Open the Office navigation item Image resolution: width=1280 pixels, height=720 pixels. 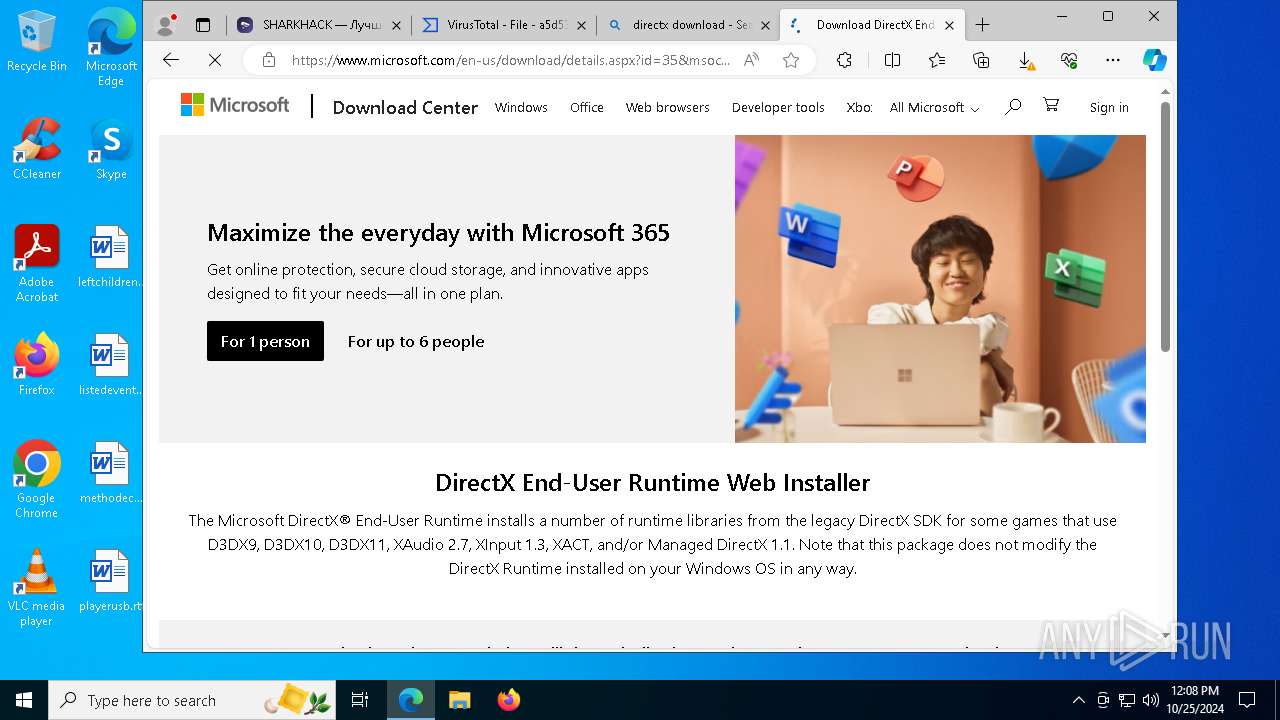click(587, 107)
